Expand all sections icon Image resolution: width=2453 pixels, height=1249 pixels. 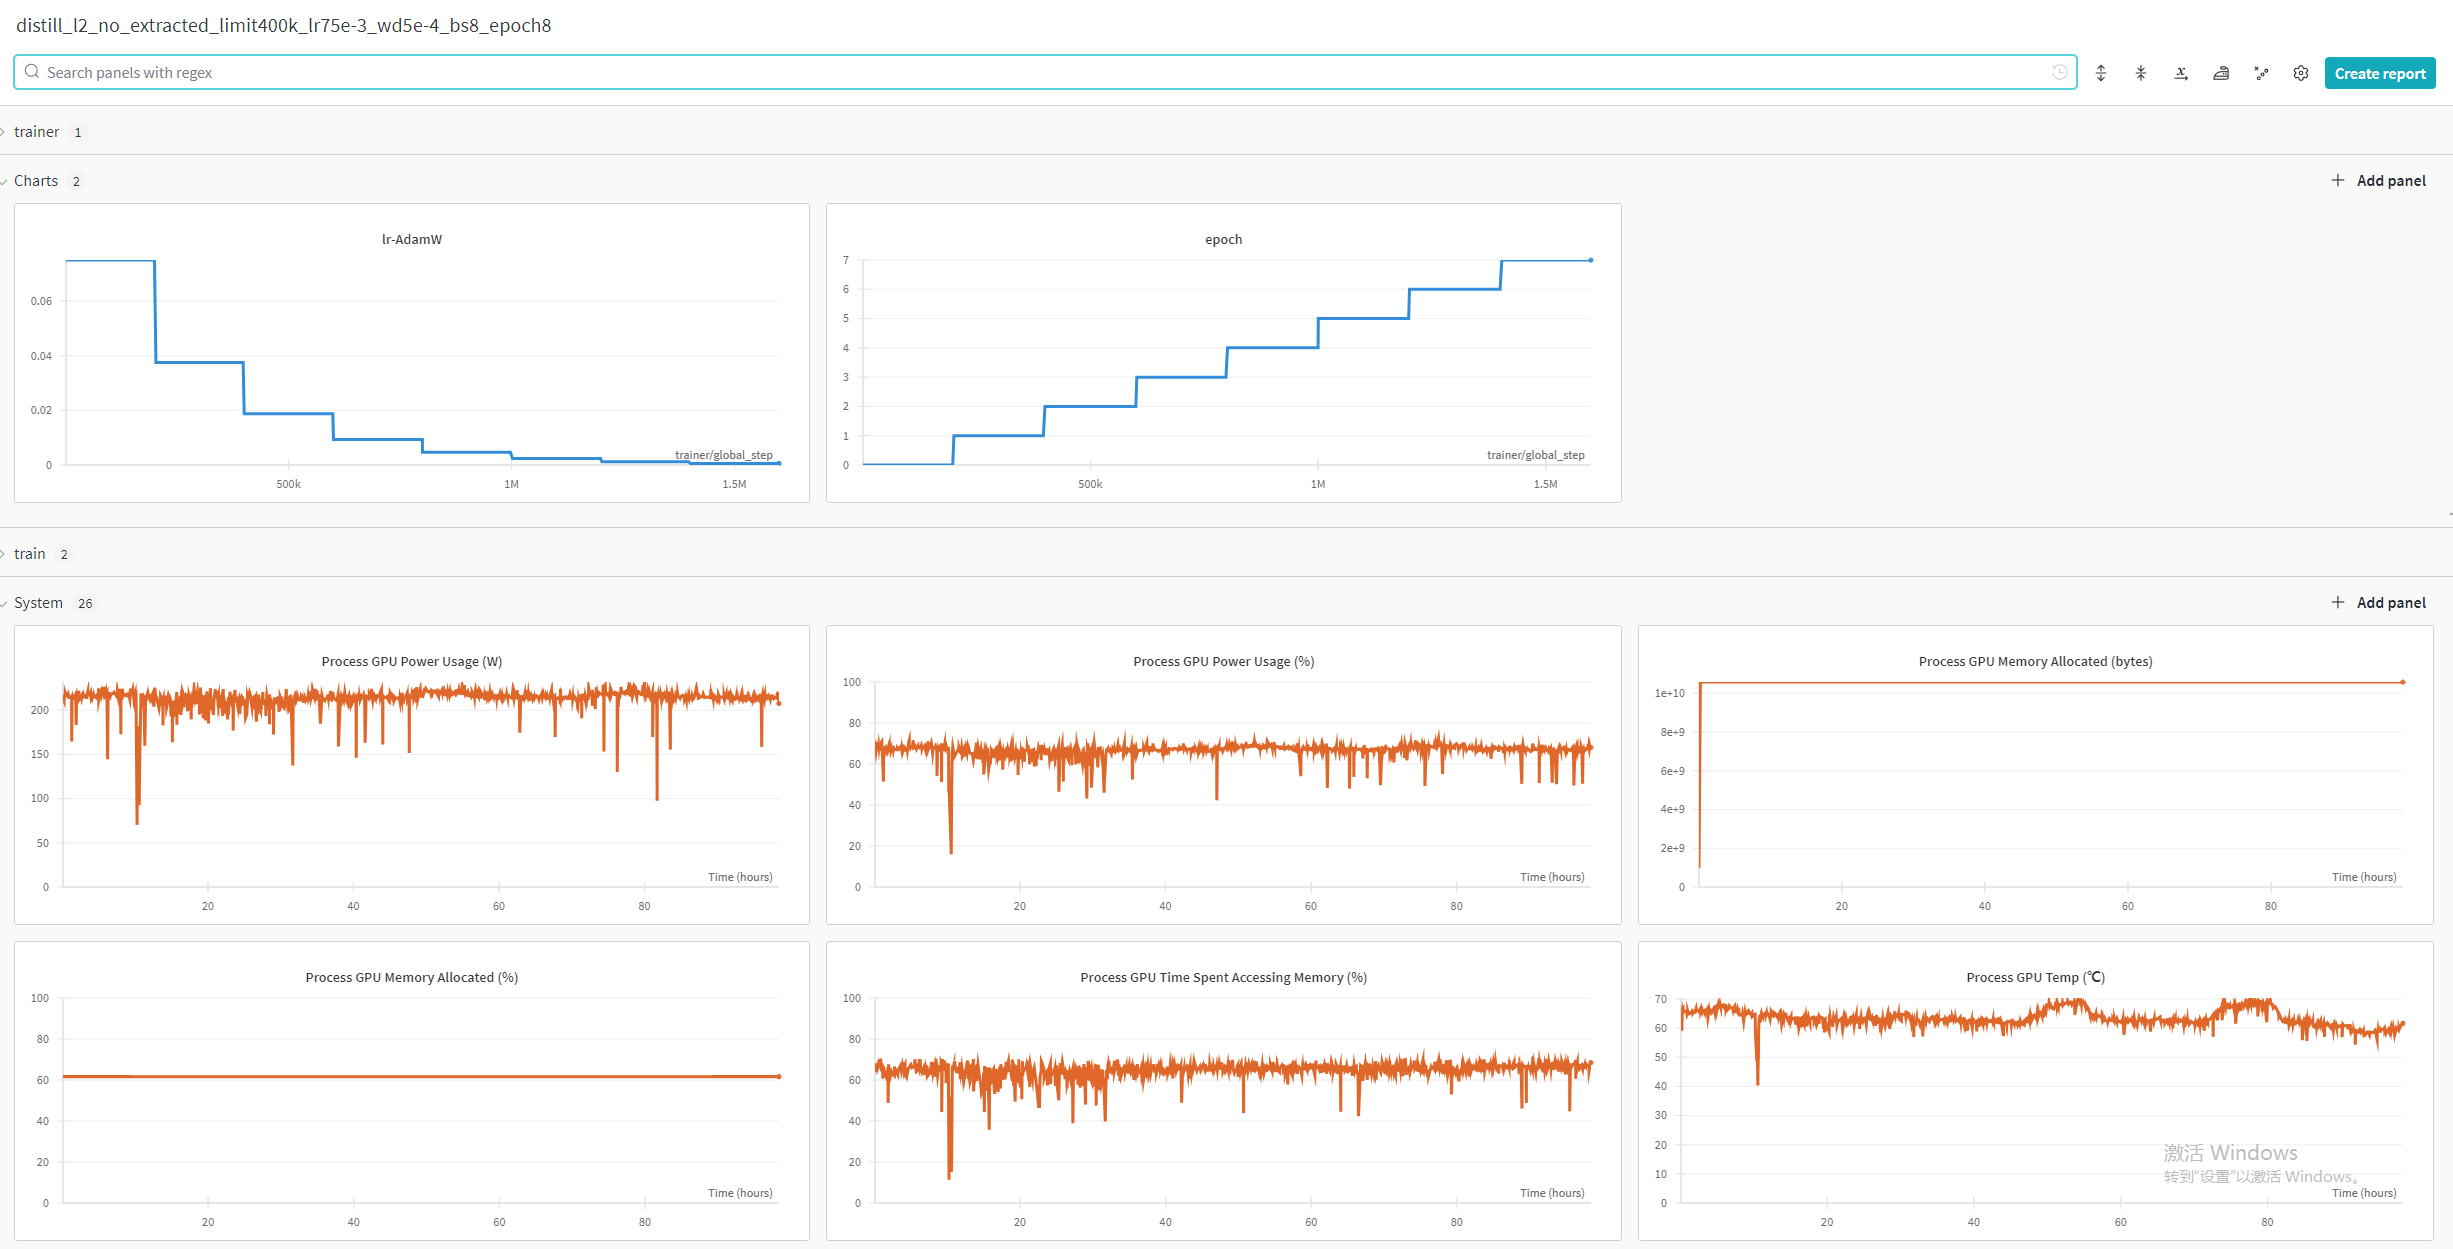(2101, 73)
